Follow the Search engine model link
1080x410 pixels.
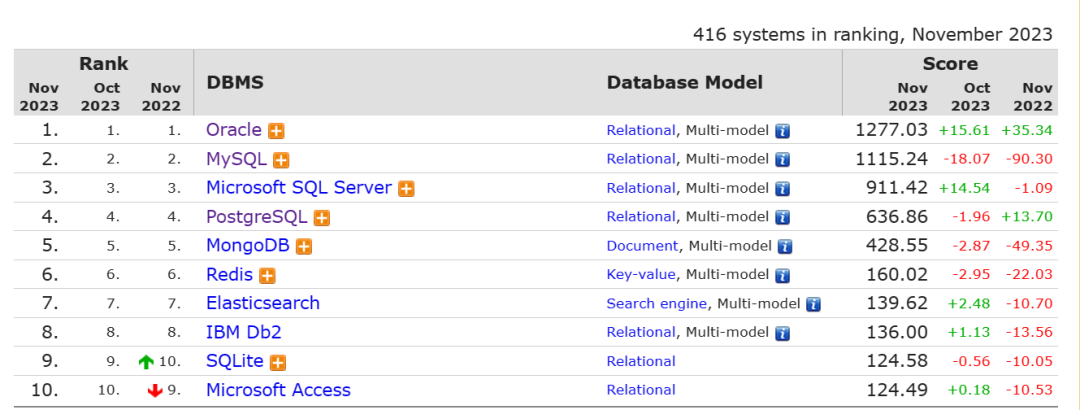[656, 304]
